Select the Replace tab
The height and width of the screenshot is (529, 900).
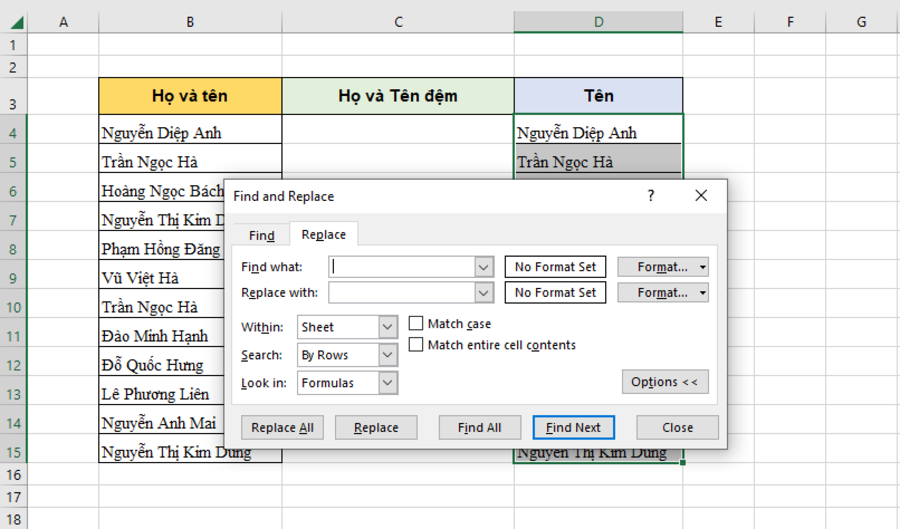click(x=324, y=235)
